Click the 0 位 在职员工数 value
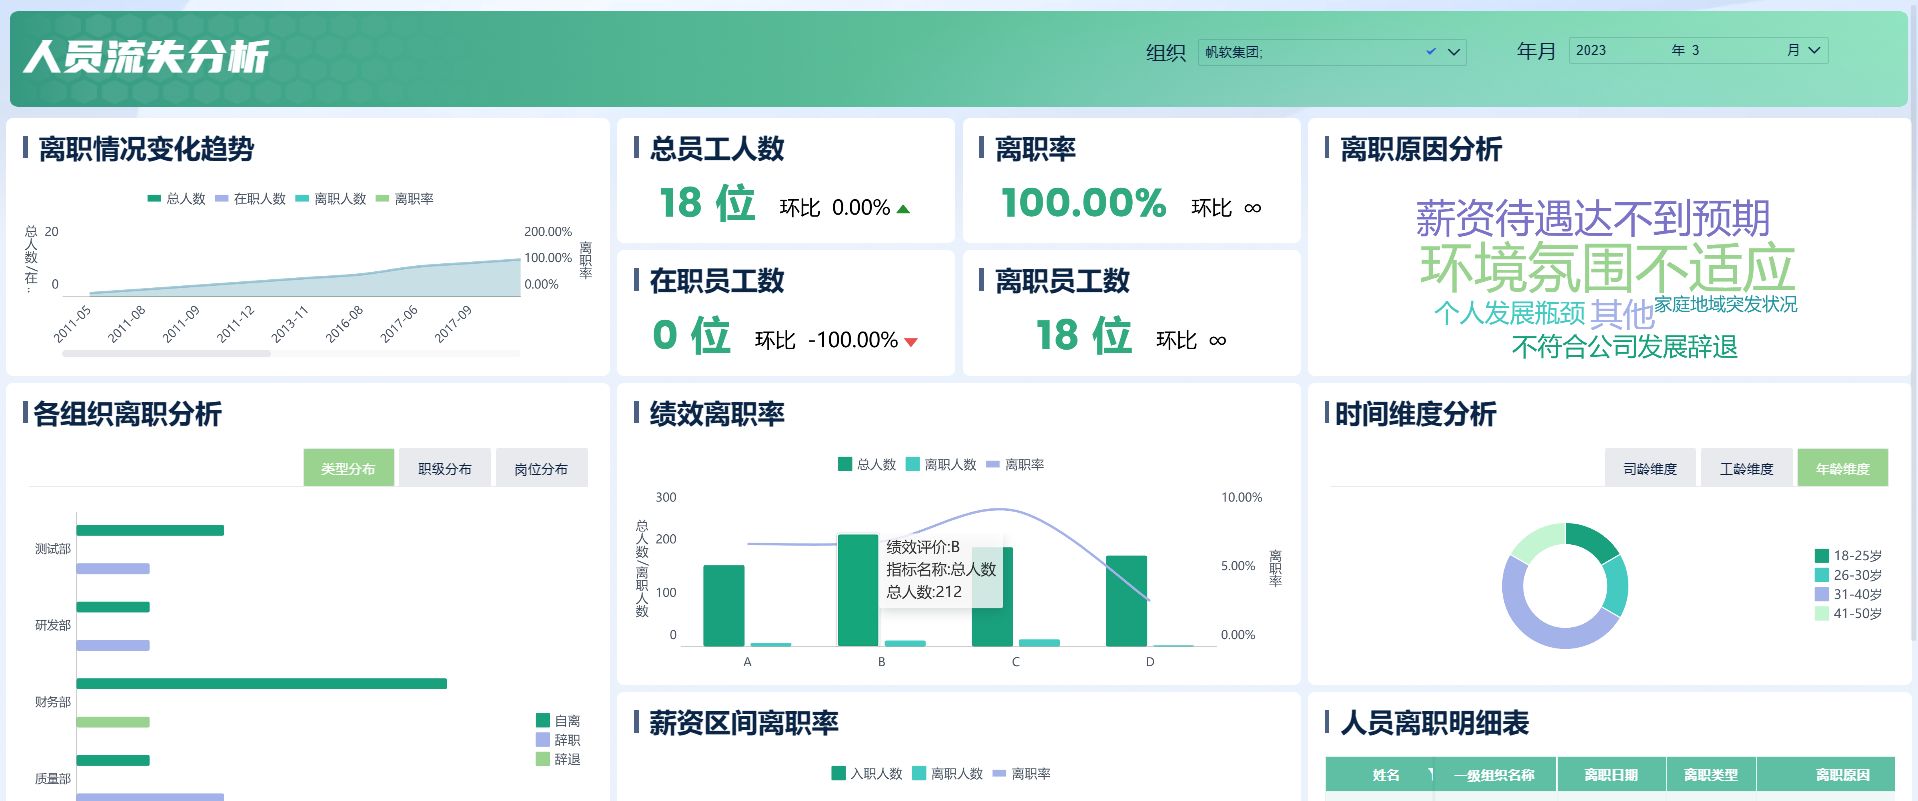Screen dimensions: 1918x801 coord(692,335)
